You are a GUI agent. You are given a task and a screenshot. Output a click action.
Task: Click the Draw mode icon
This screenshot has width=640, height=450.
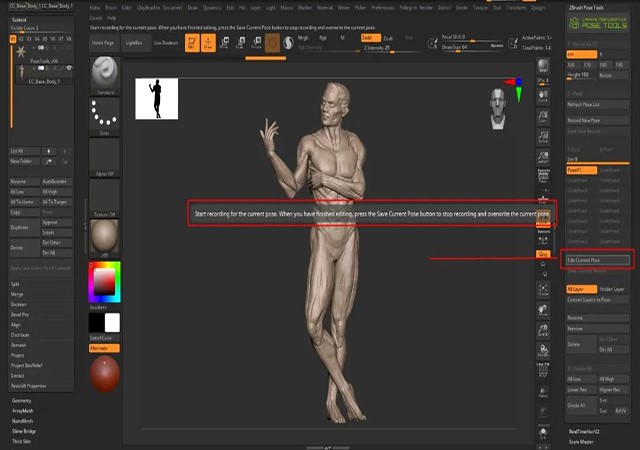tap(210, 42)
